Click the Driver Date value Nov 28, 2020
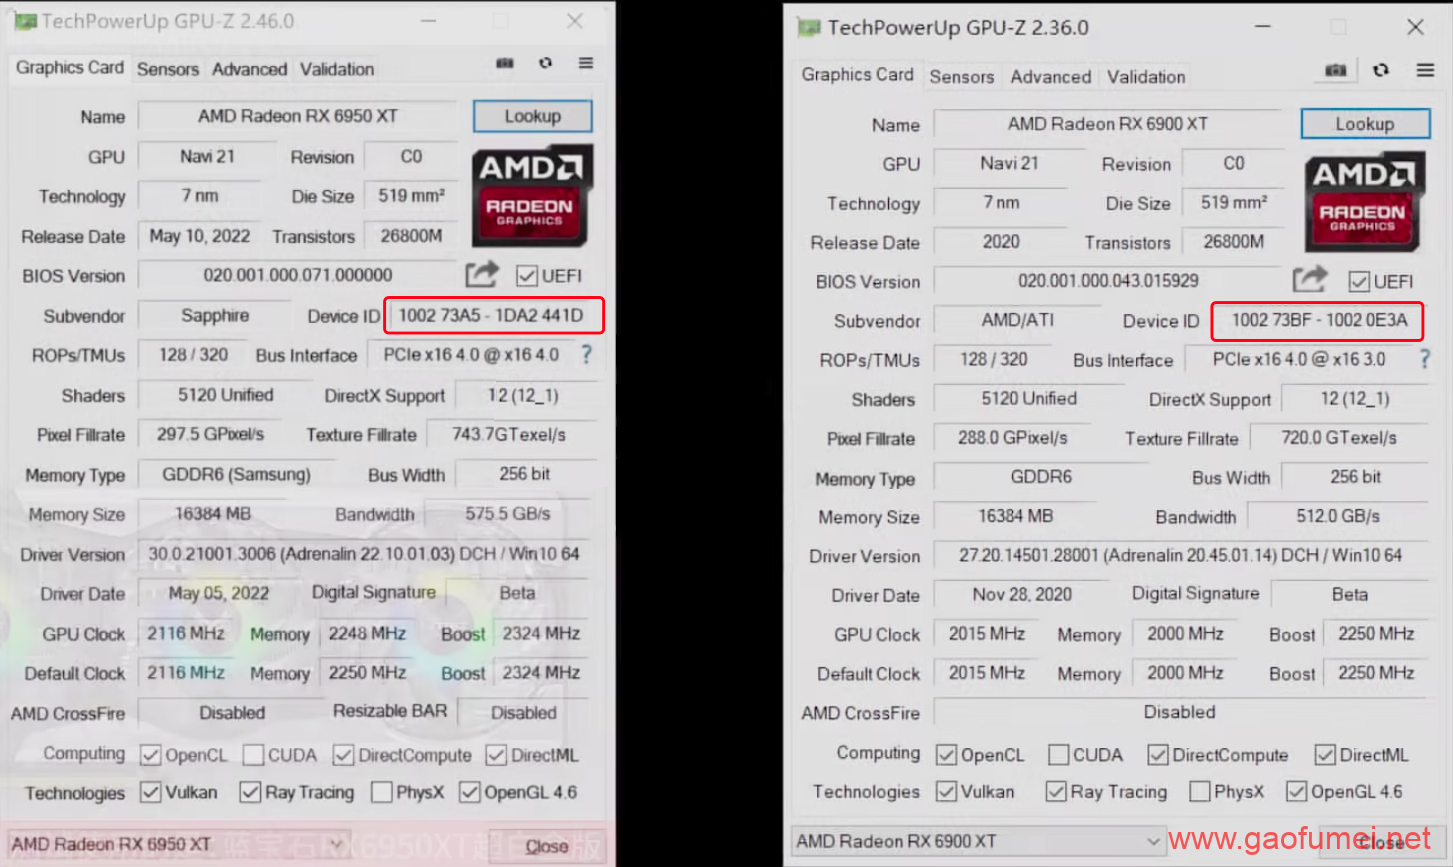 [x=1022, y=594]
